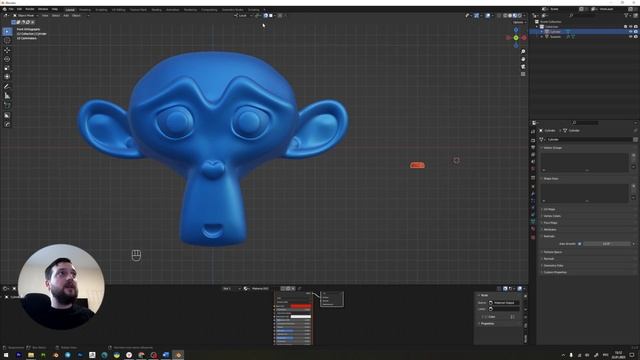Click the viewport pan hand gizmo

pyautogui.click(x=523, y=59)
